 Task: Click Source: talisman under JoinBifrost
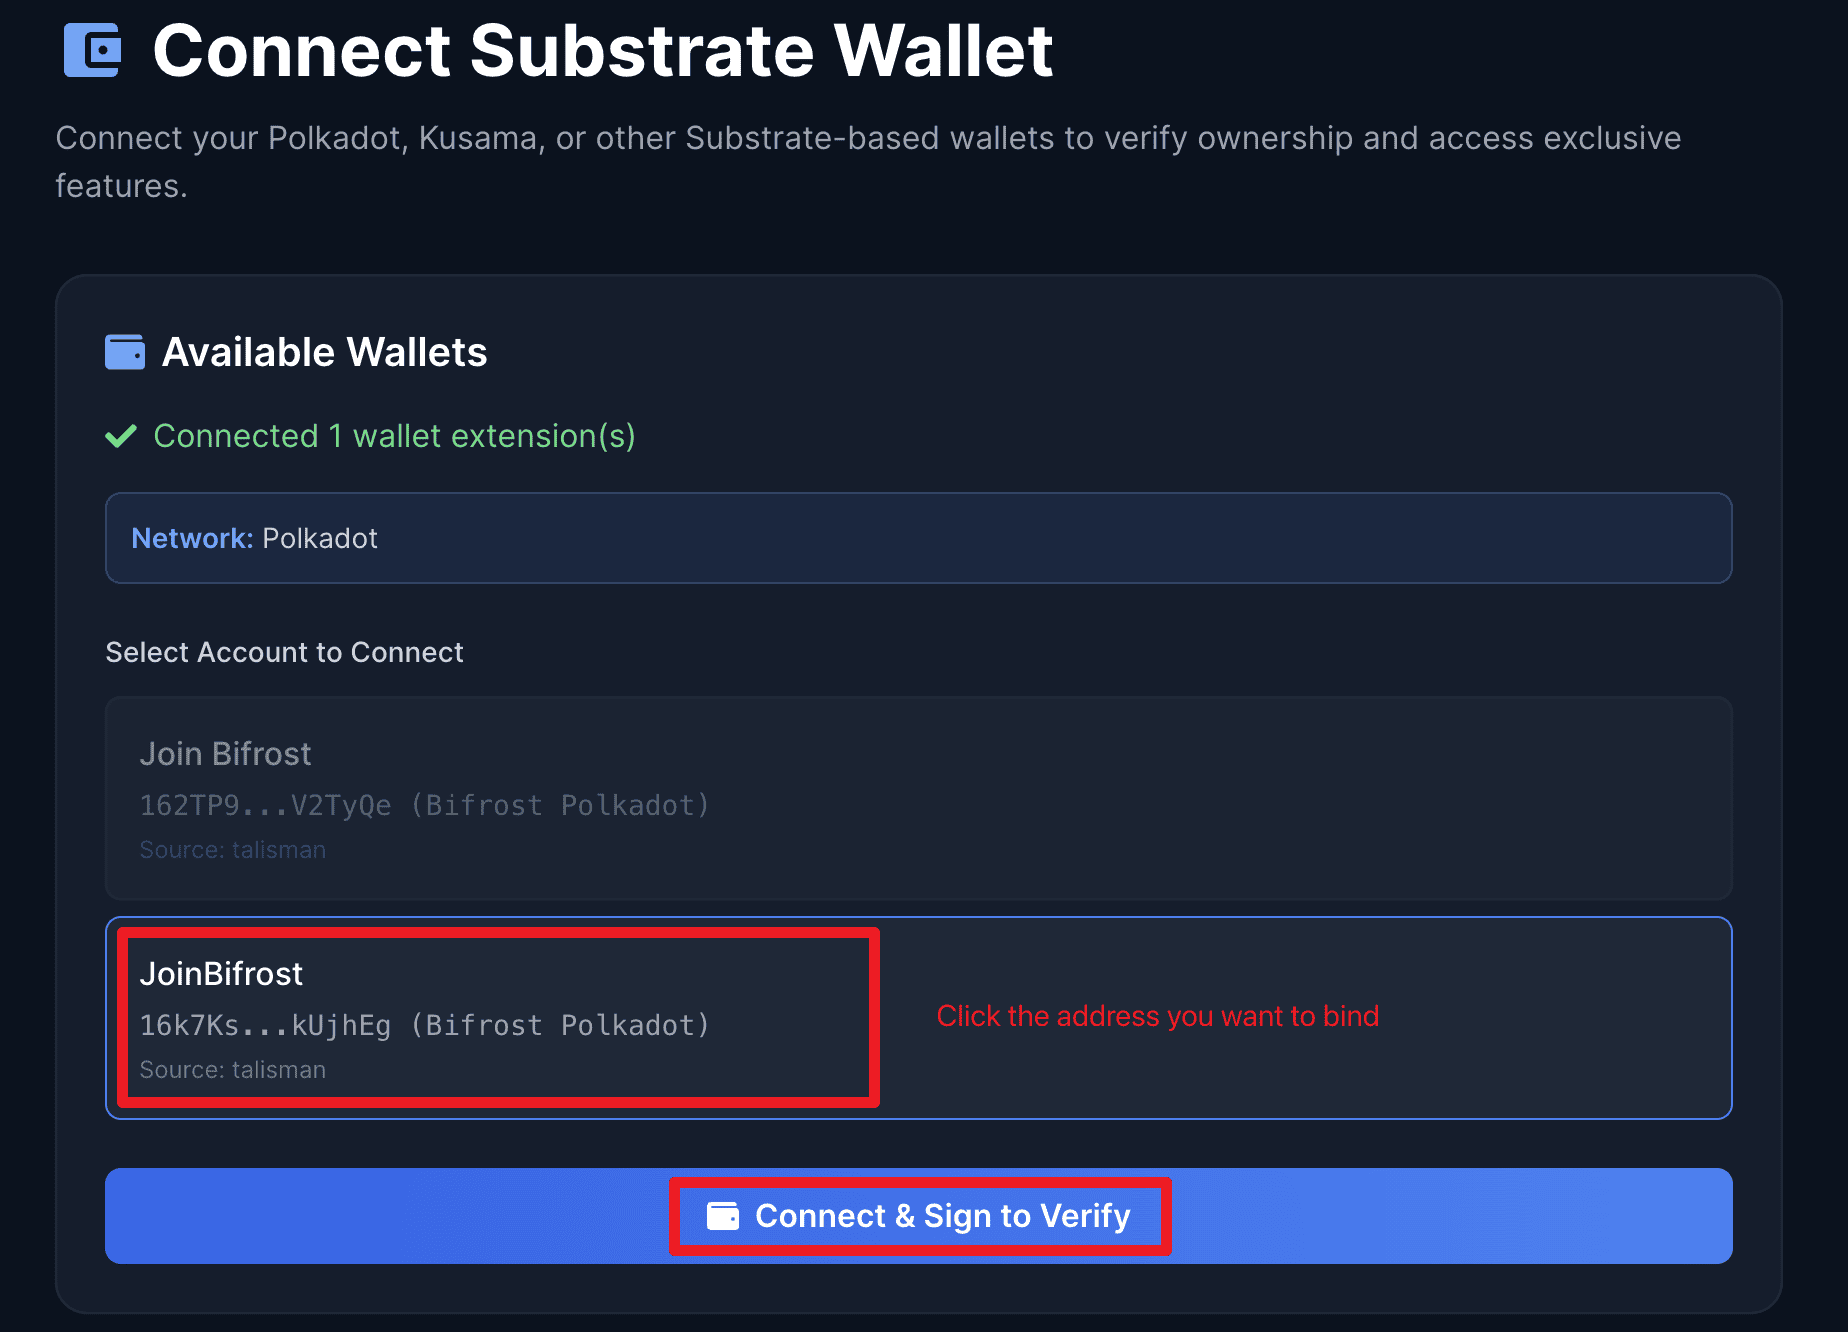click(x=232, y=1070)
